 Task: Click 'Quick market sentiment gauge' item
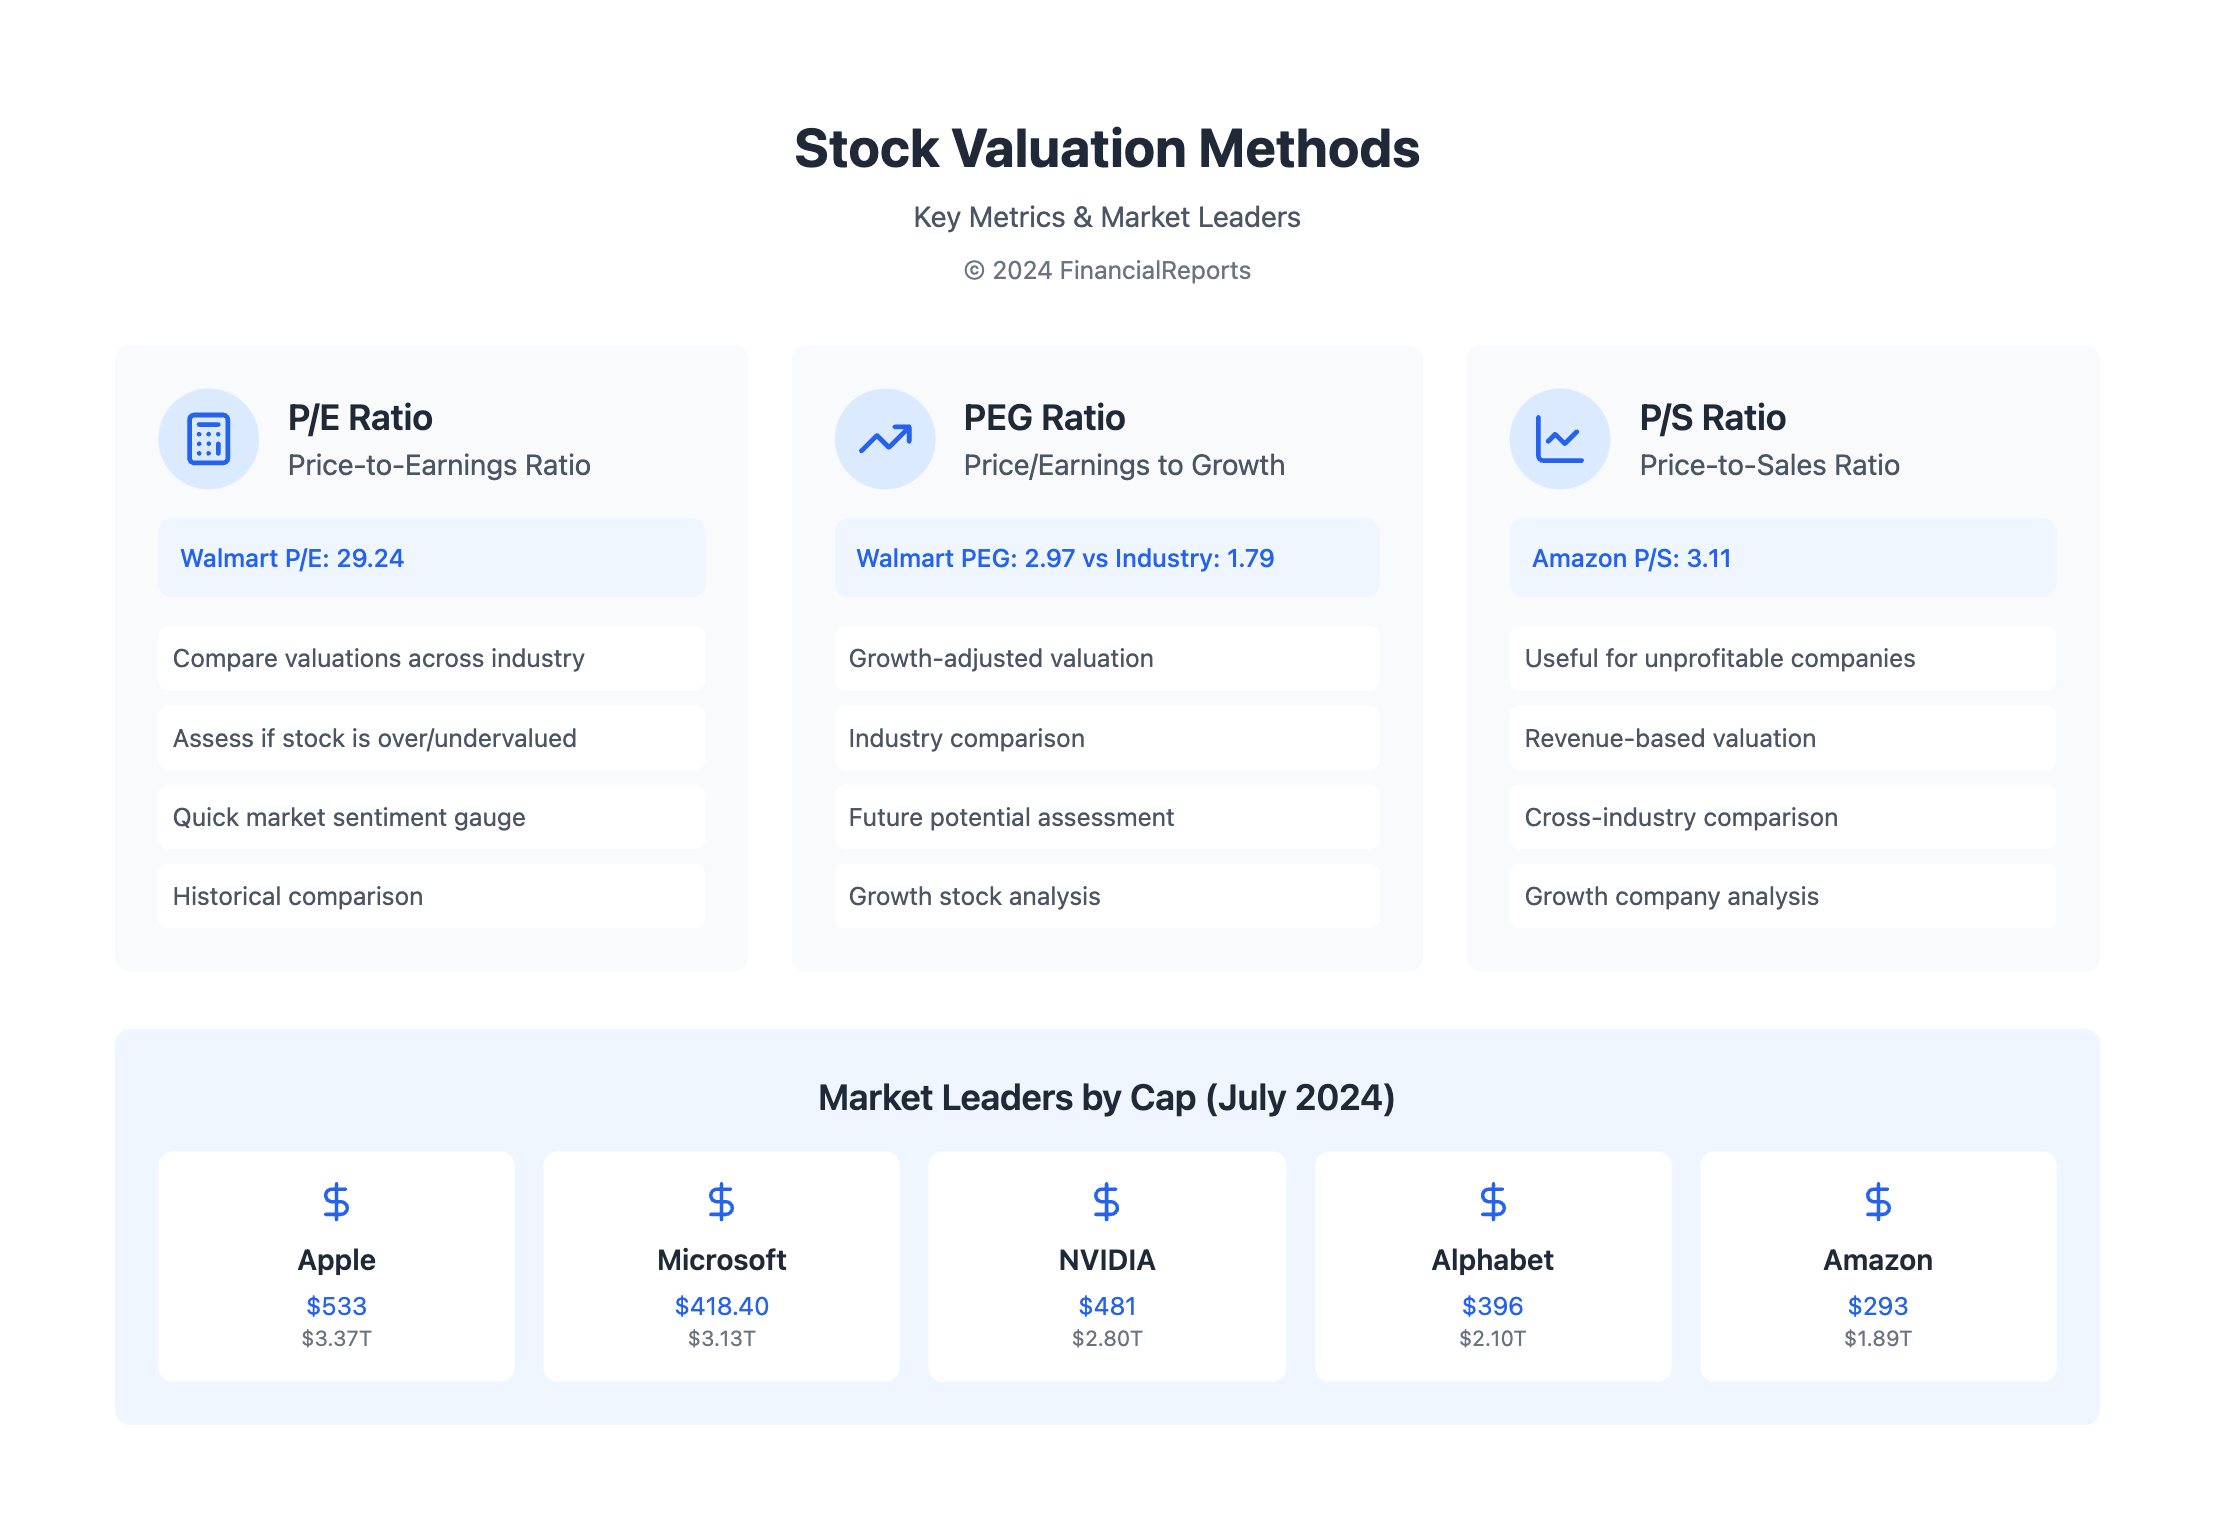pos(431,817)
